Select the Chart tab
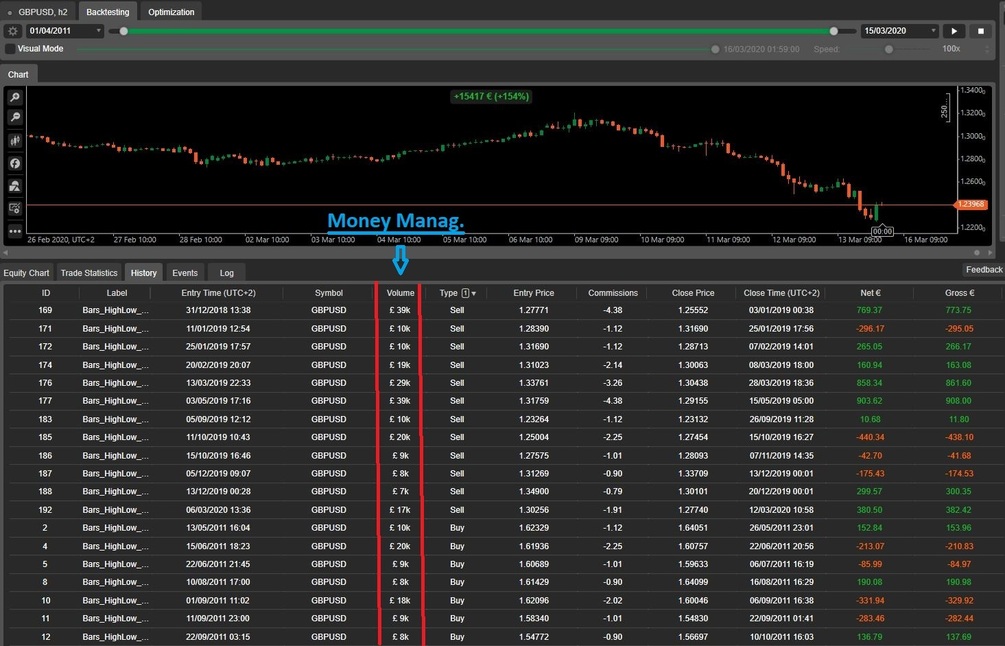The height and width of the screenshot is (646, 1005). (18, 74)
